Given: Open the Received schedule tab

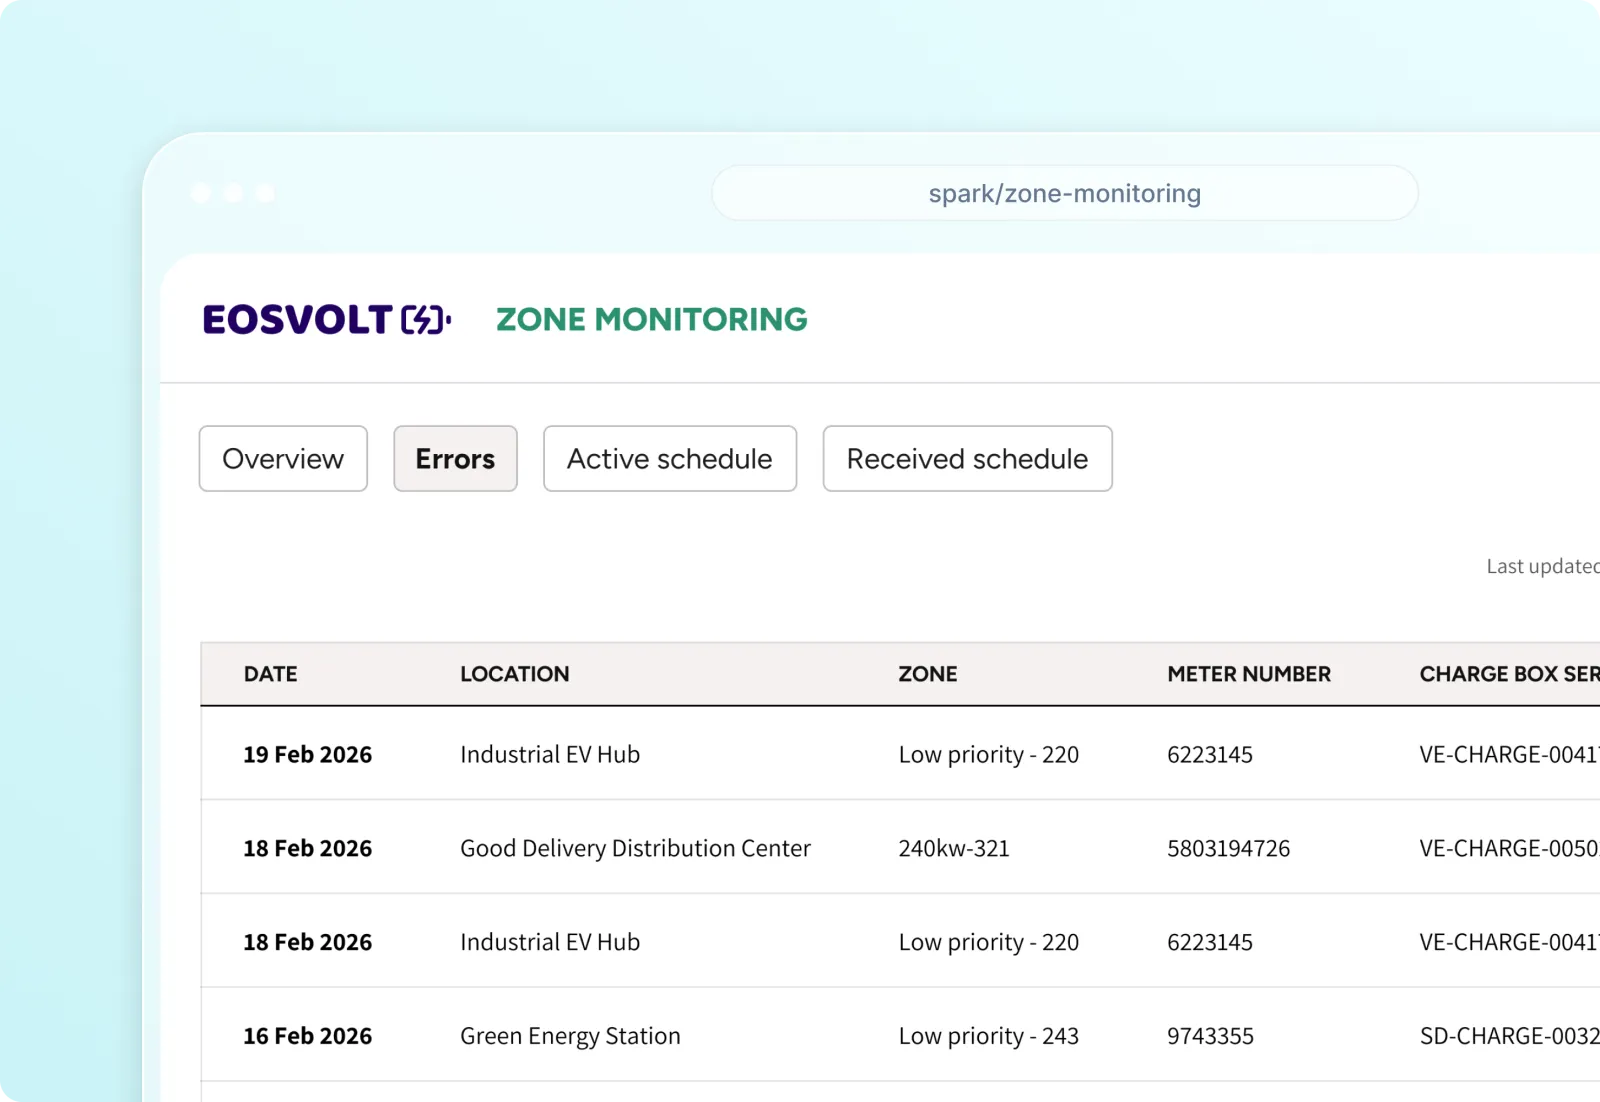Looking at the screenshot, I should [967, 459].
